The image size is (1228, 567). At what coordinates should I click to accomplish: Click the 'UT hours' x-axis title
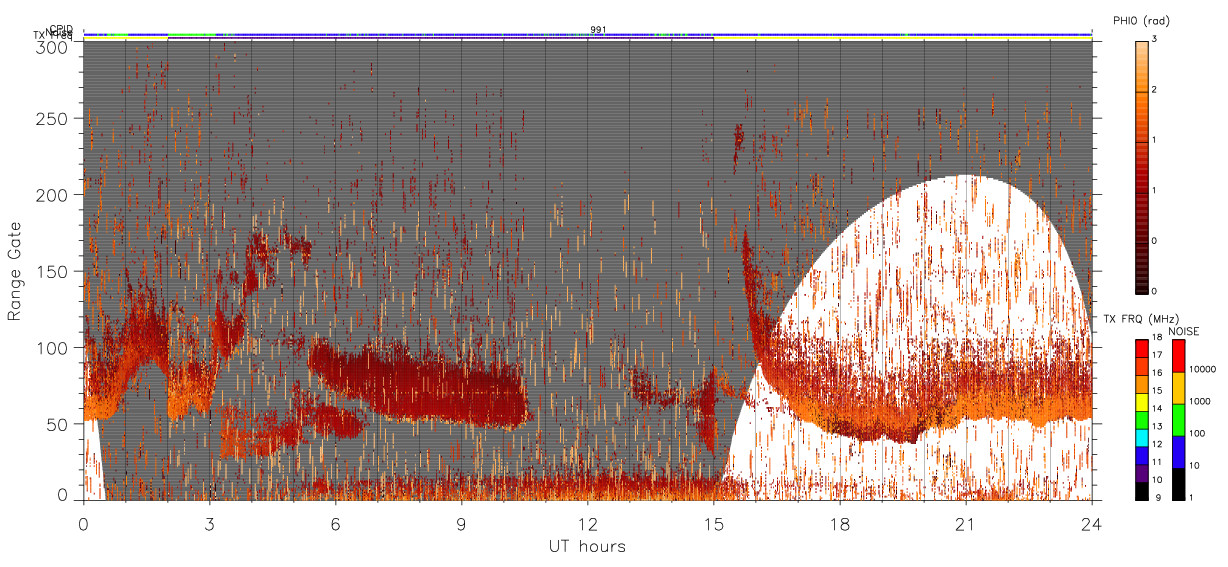pos(587,547)
